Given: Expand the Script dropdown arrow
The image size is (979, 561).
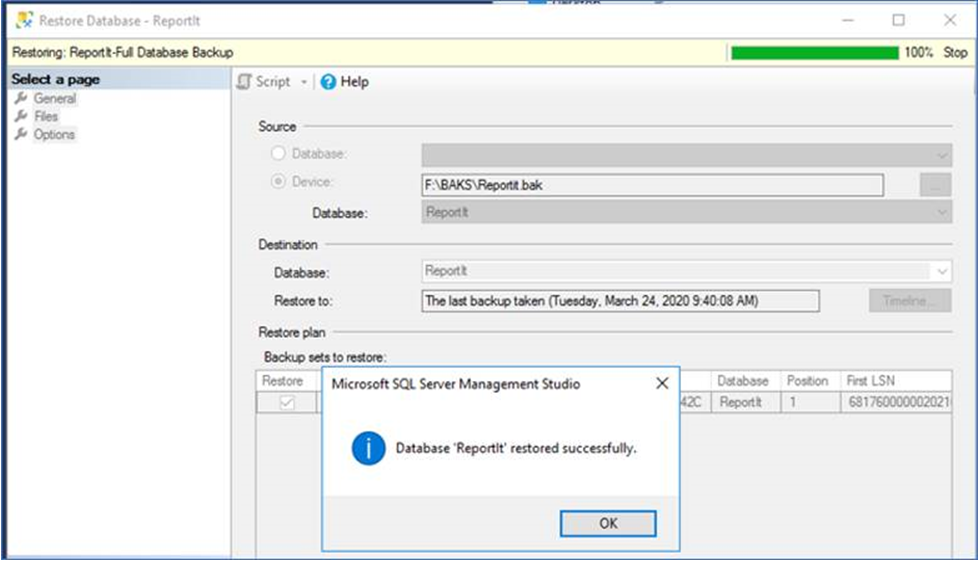Looking at the screenshot, I should point(304,82).
